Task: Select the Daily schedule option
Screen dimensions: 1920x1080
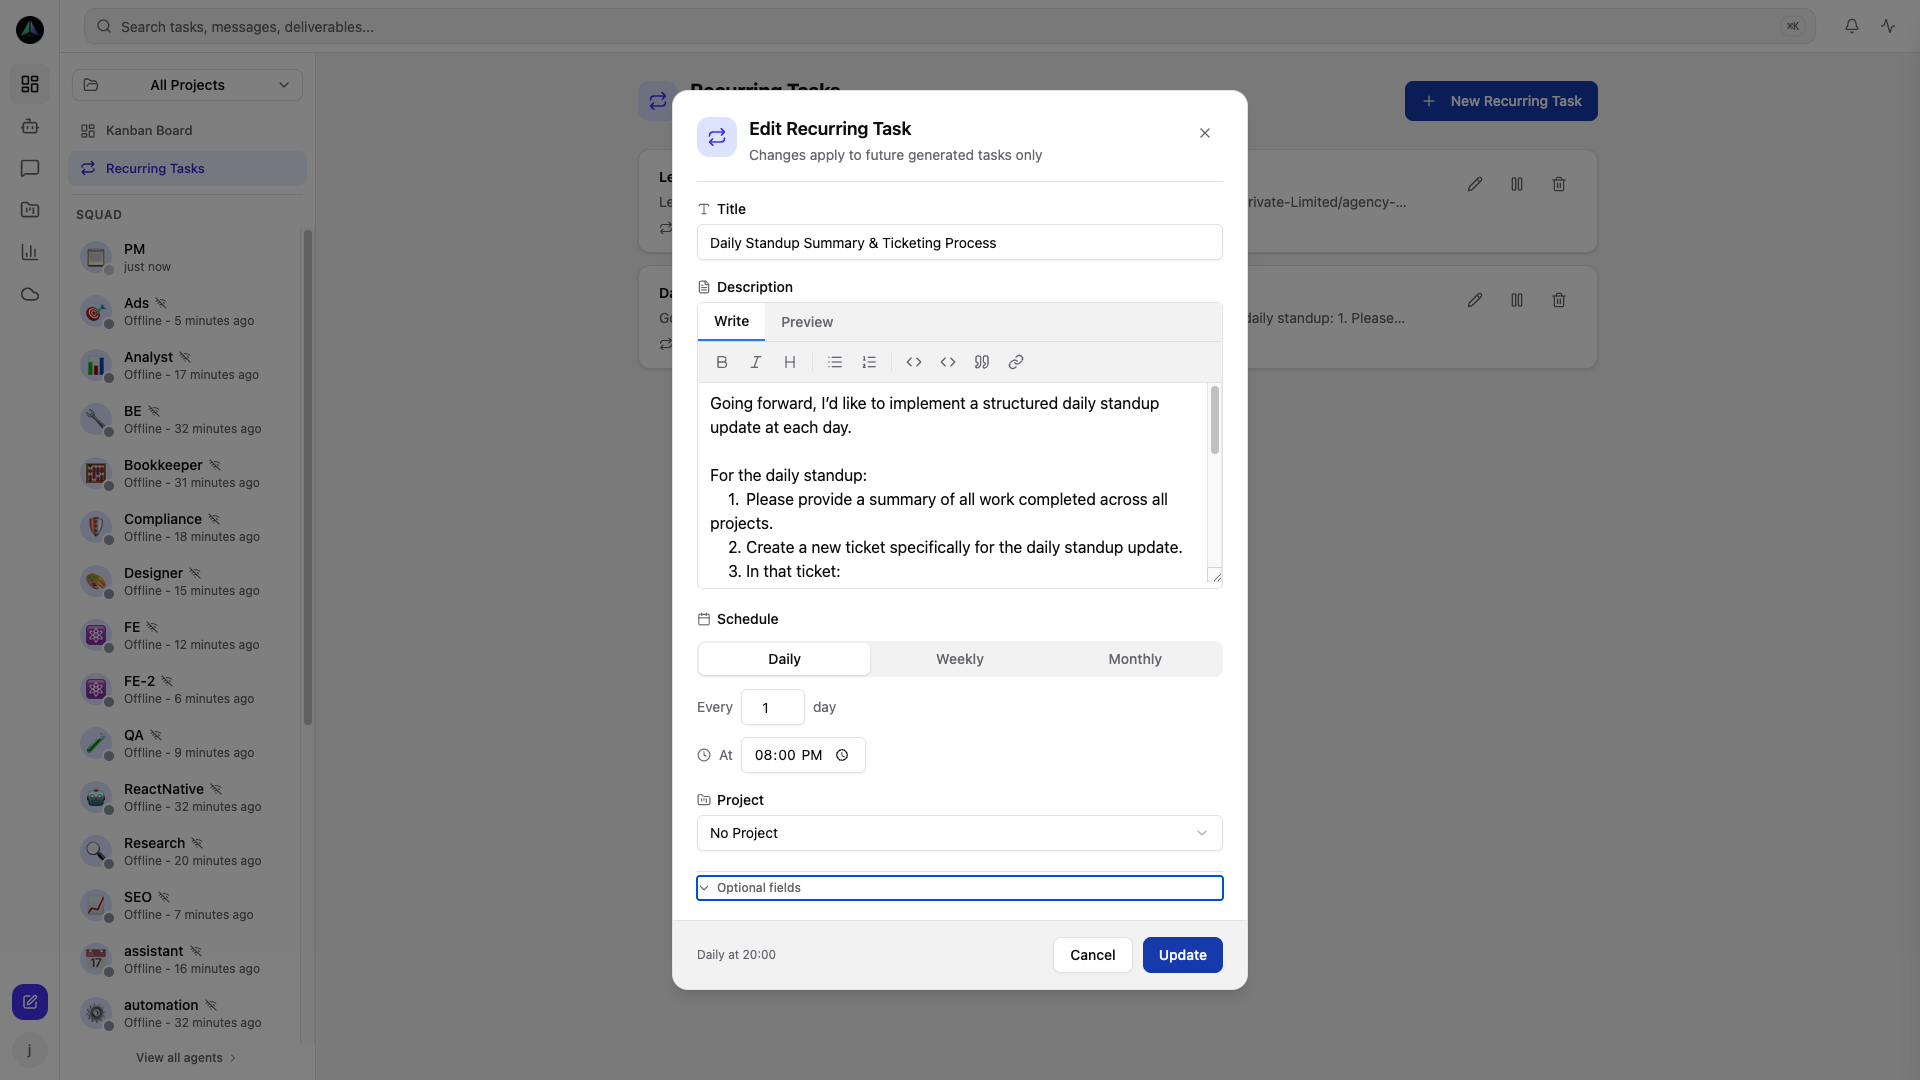Action: pos(784,659)
